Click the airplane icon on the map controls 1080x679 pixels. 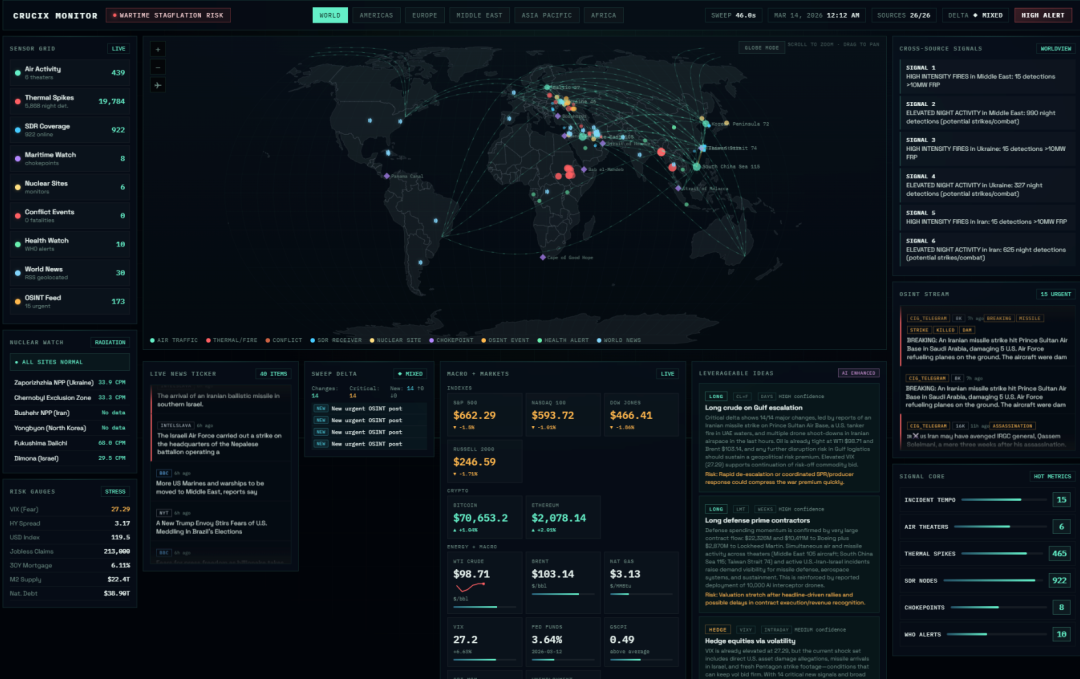(x=158, y=85)
